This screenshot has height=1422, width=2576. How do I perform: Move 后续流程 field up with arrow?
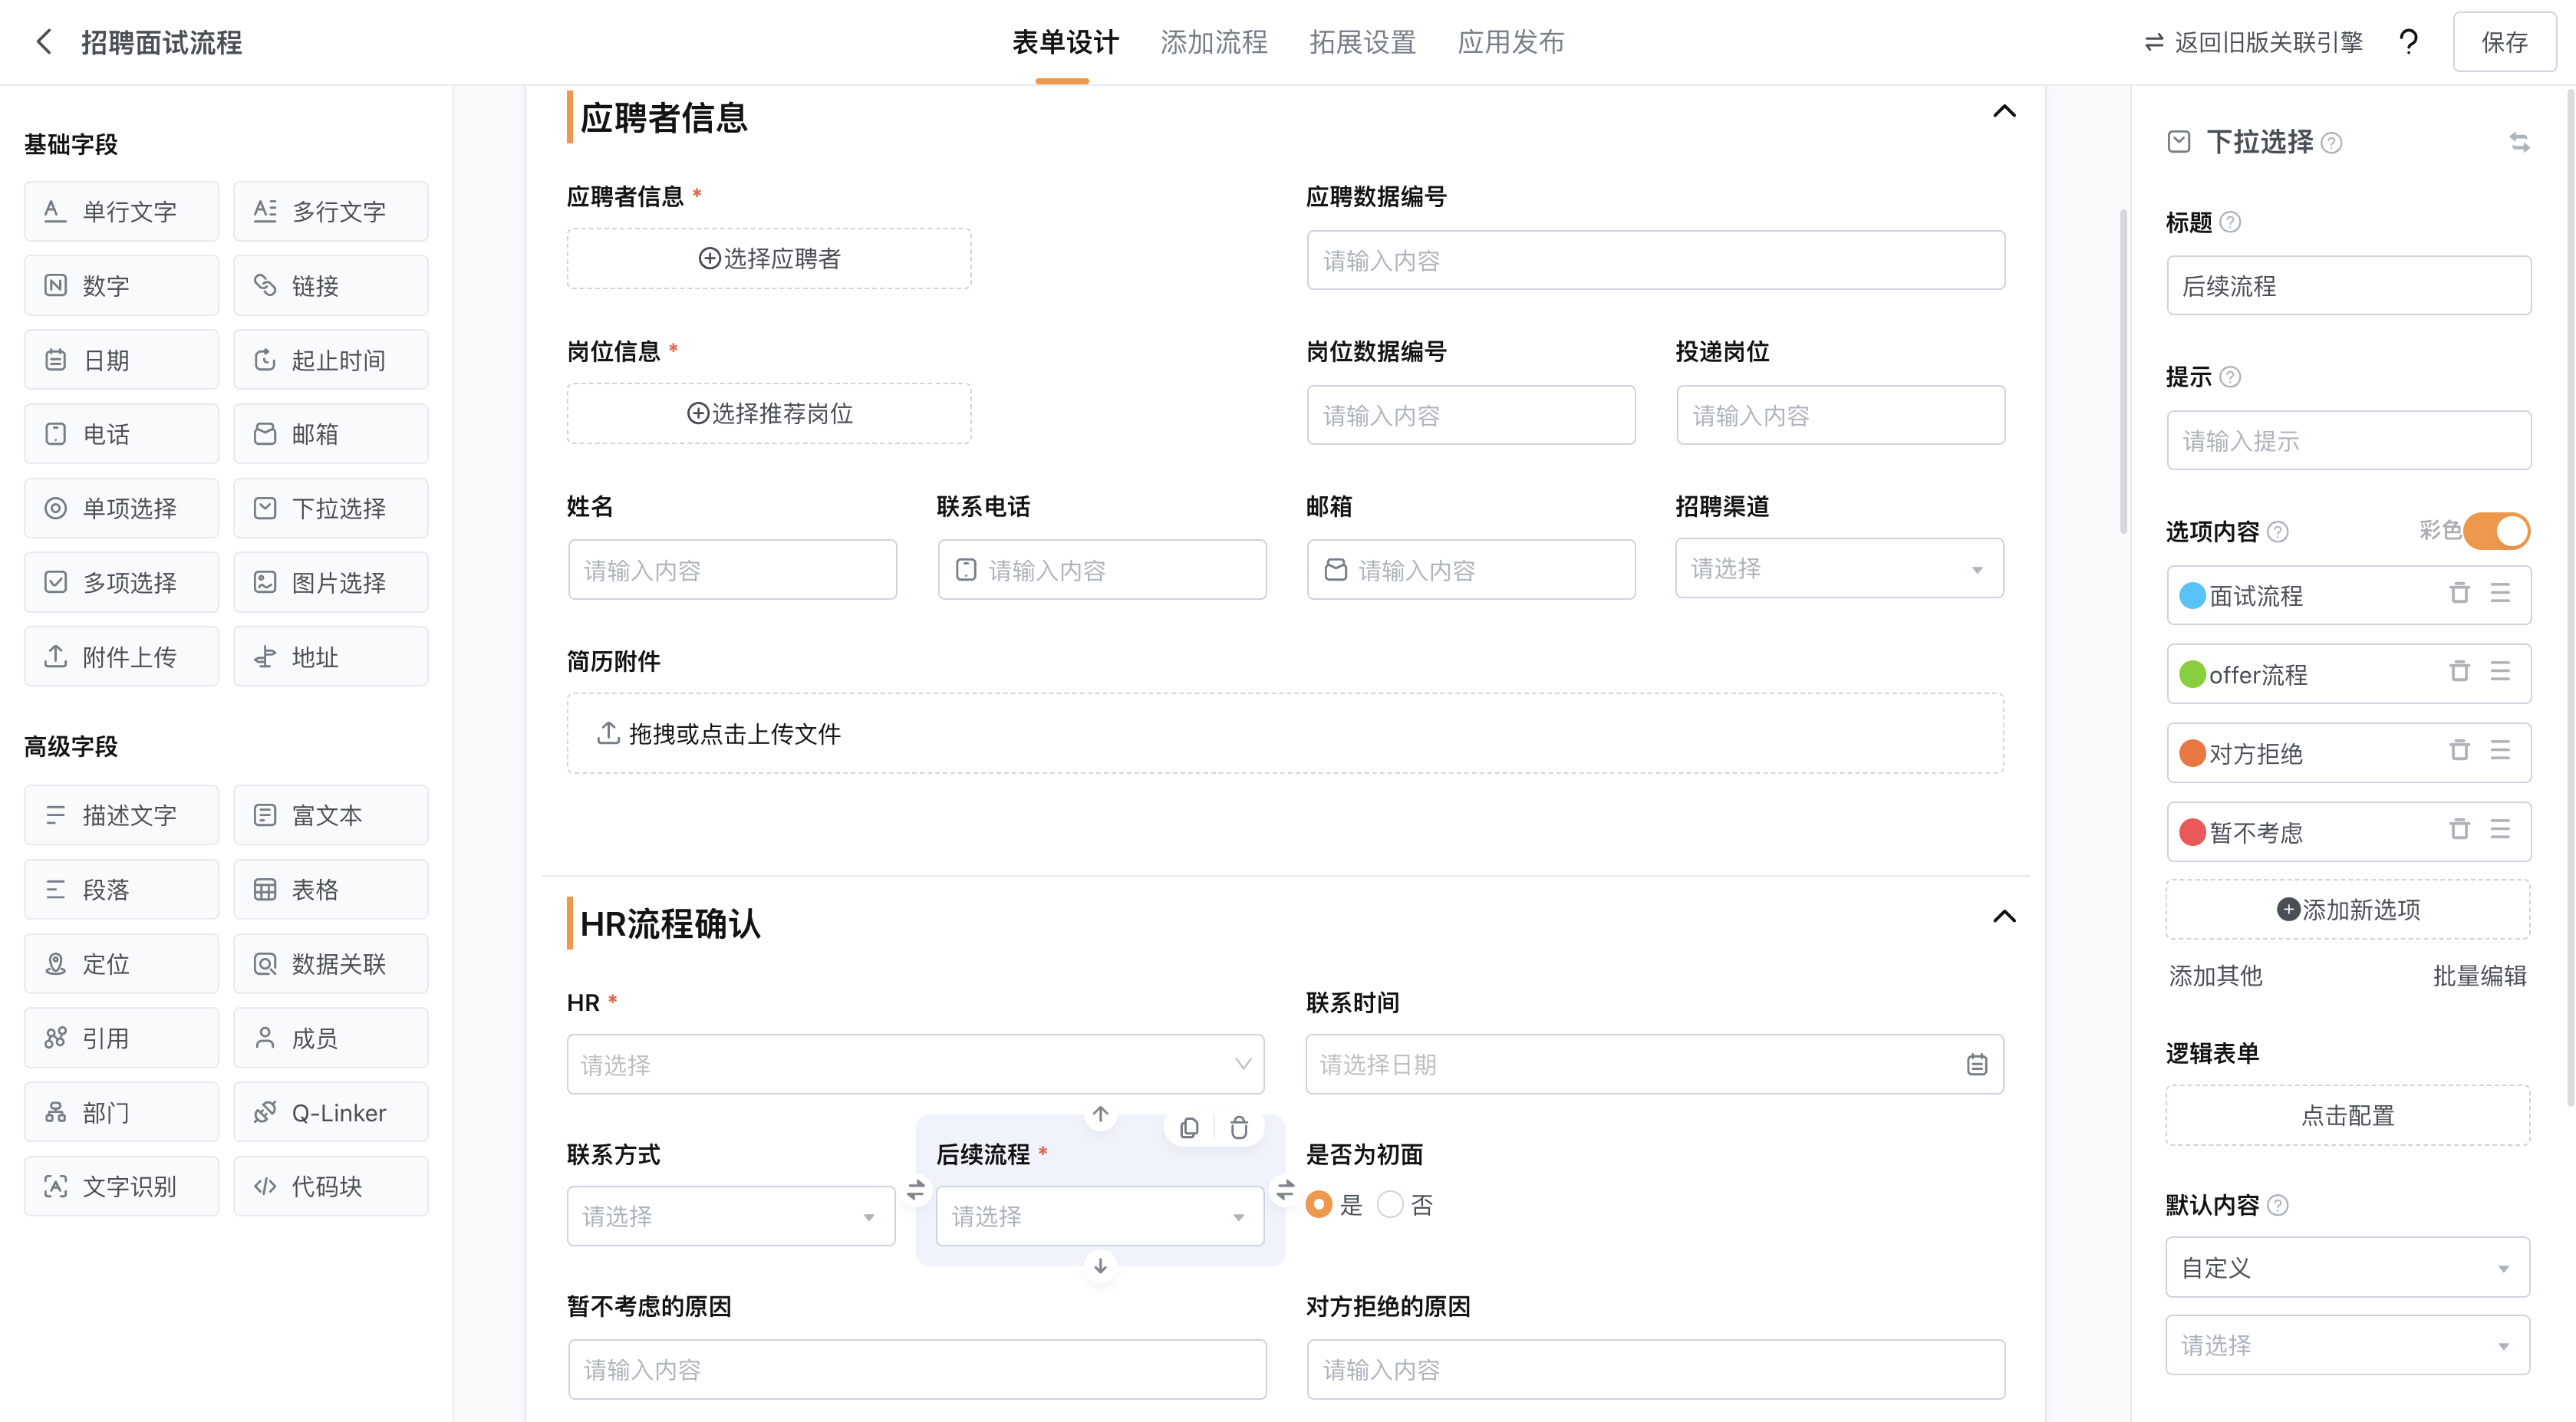pyautogui.click(x=1100, y=1114)
